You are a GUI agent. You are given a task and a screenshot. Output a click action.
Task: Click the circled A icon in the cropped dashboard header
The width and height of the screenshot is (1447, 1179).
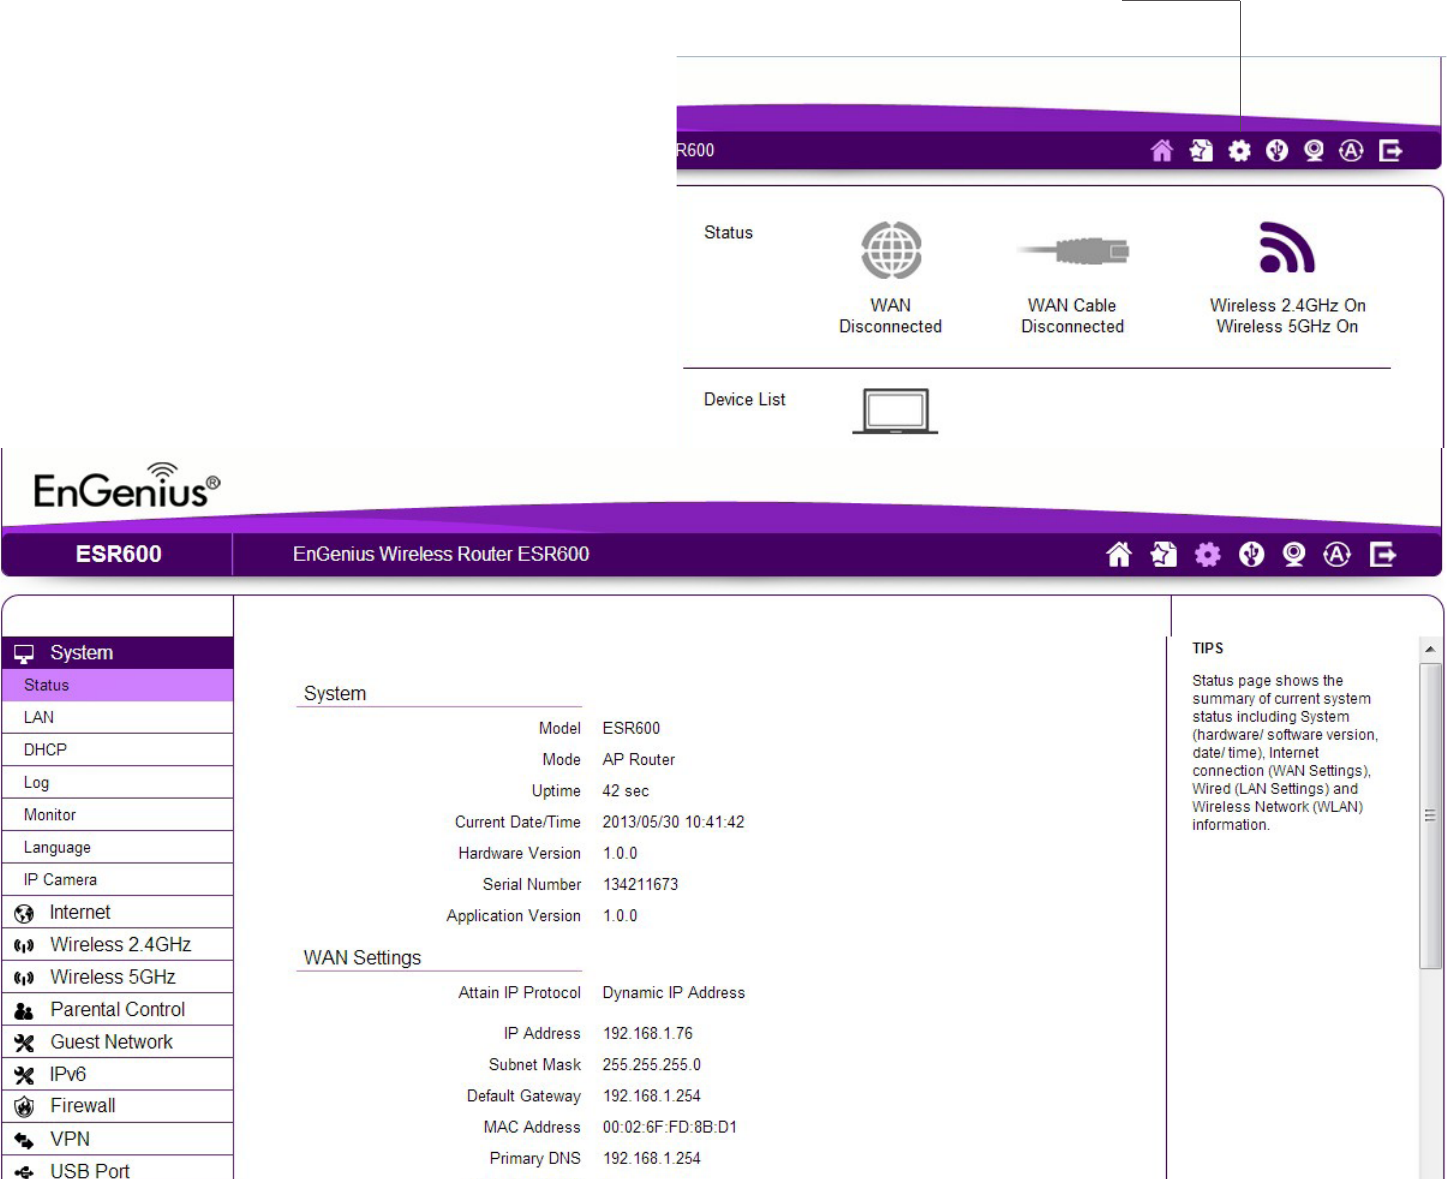(x=1351, y=151)
